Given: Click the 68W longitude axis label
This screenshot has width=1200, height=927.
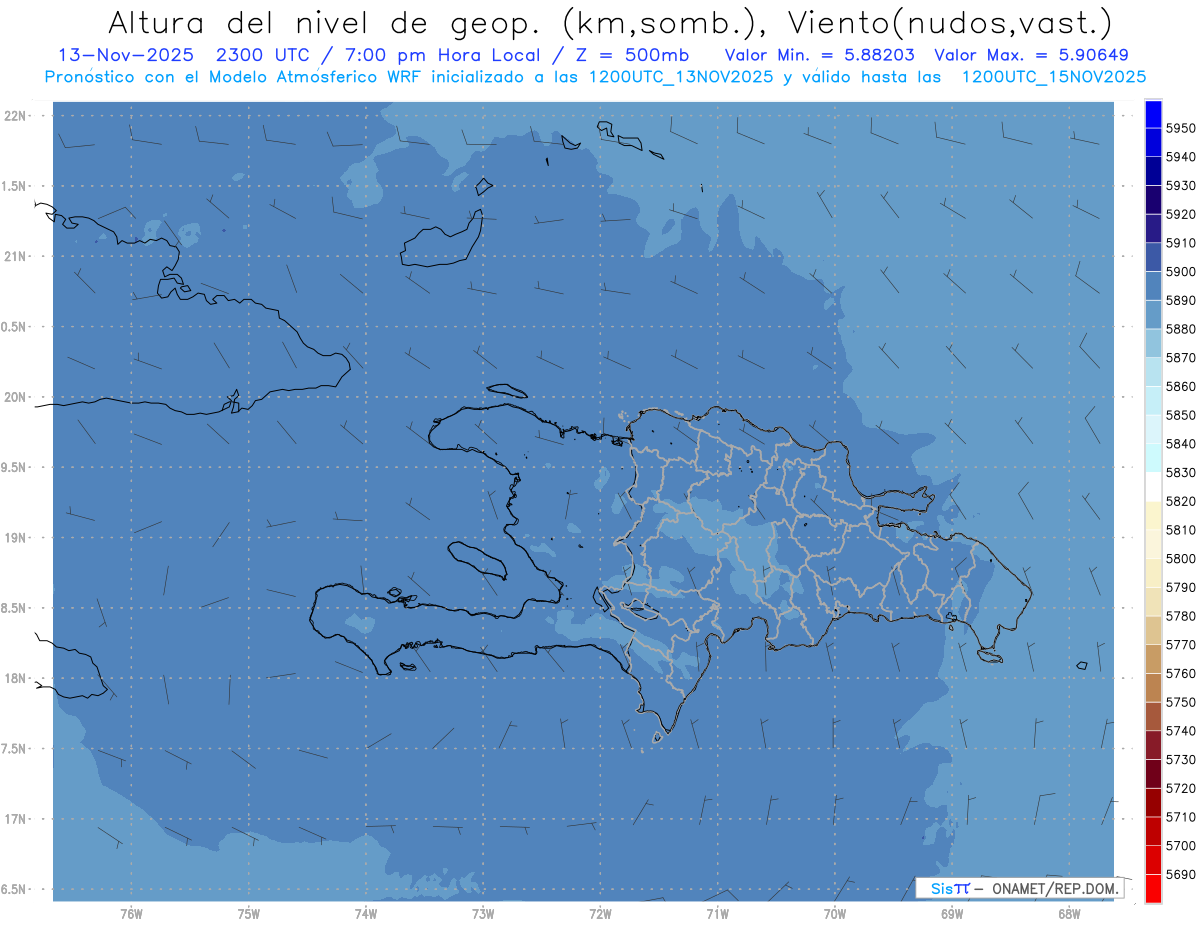Looking at the screenshot, I should pos(1069,913).
